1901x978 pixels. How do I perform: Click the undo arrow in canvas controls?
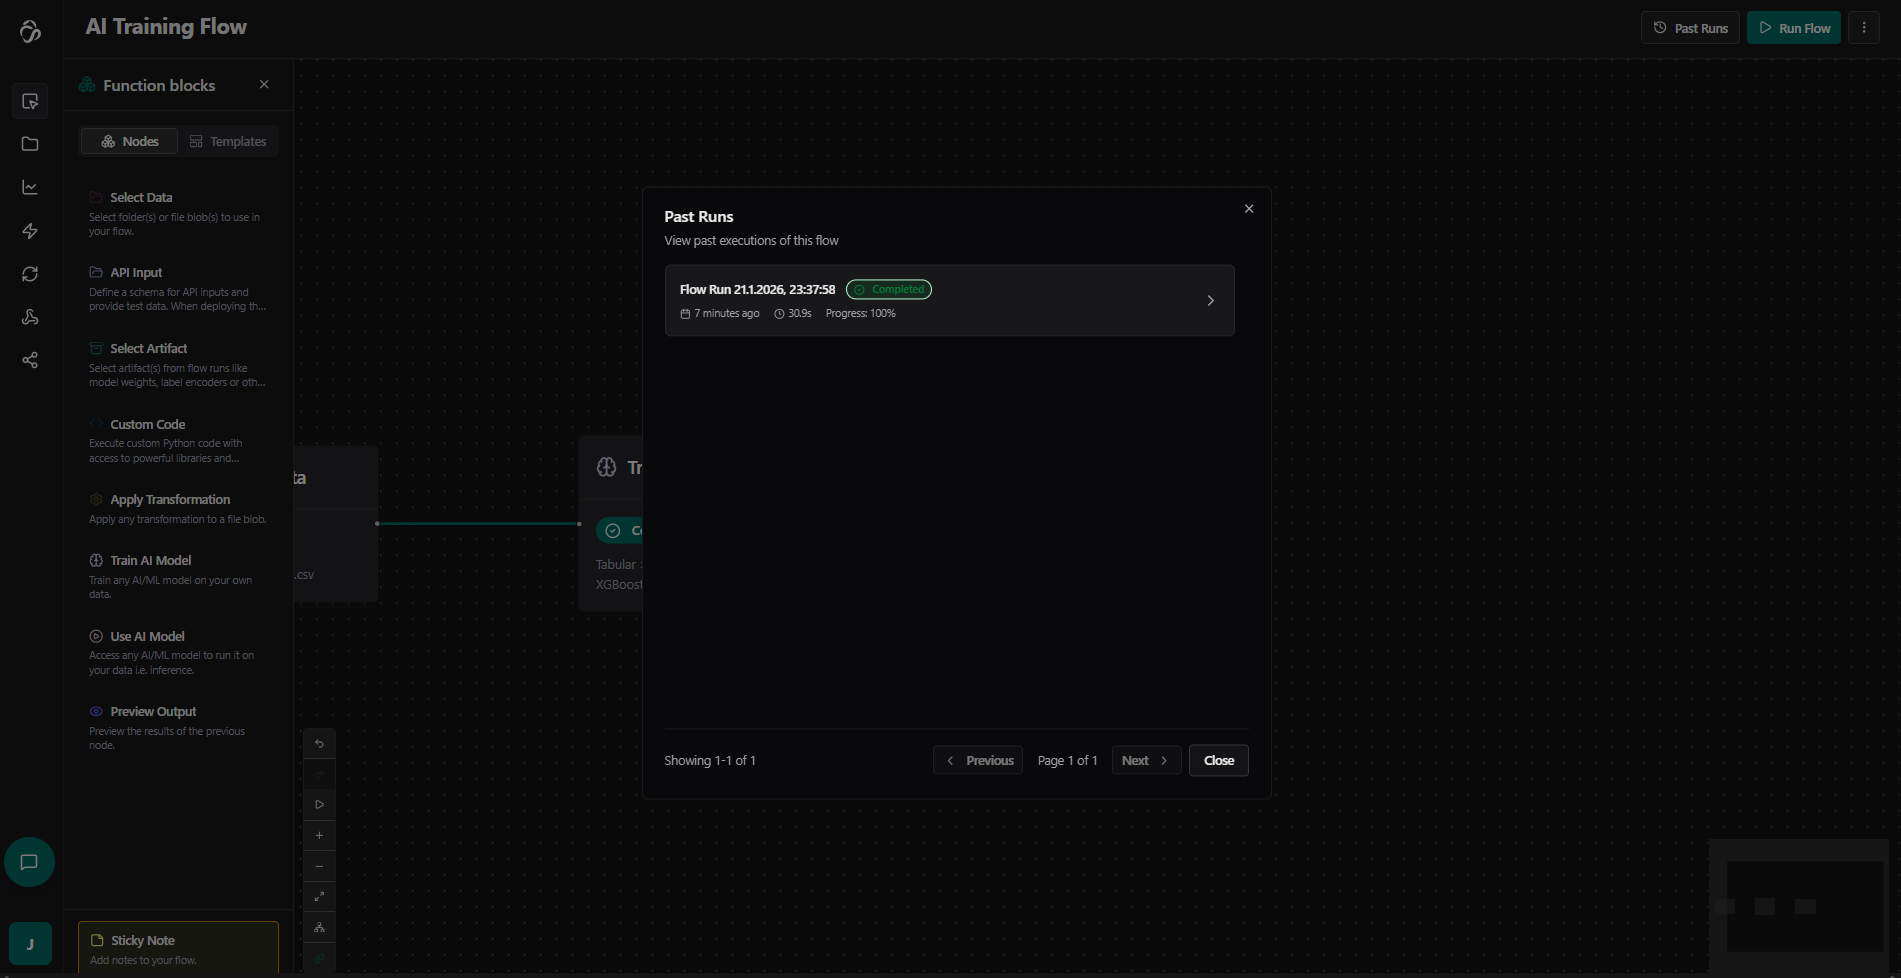[x=319, y=743]
